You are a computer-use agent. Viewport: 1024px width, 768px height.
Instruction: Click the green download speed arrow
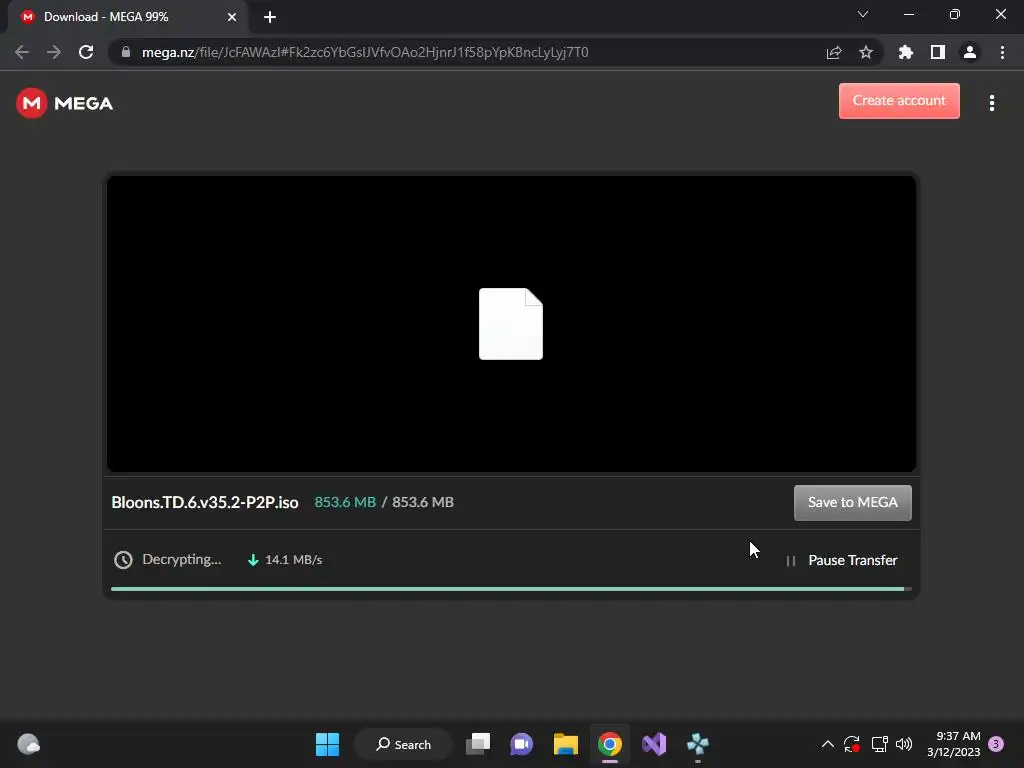(253, 560)
